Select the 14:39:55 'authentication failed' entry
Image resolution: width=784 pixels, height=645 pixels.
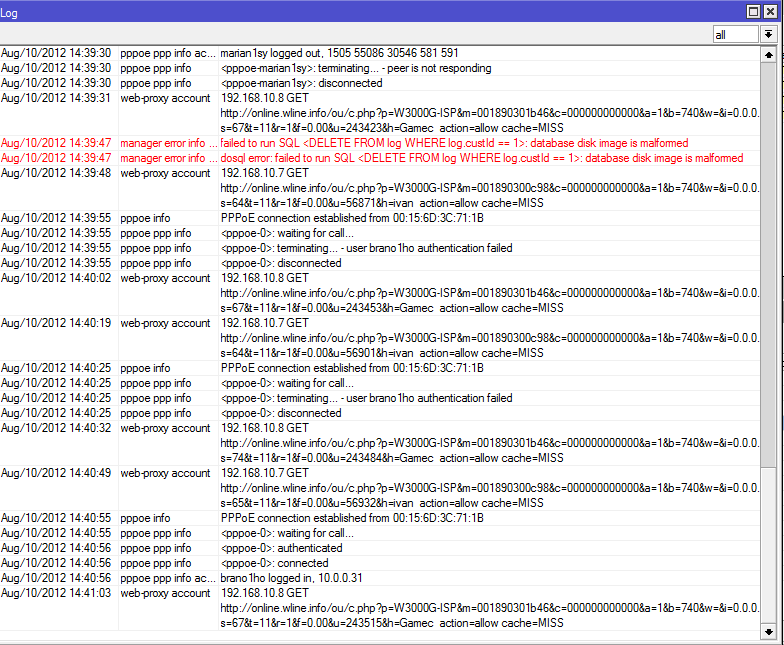point(380,248)
